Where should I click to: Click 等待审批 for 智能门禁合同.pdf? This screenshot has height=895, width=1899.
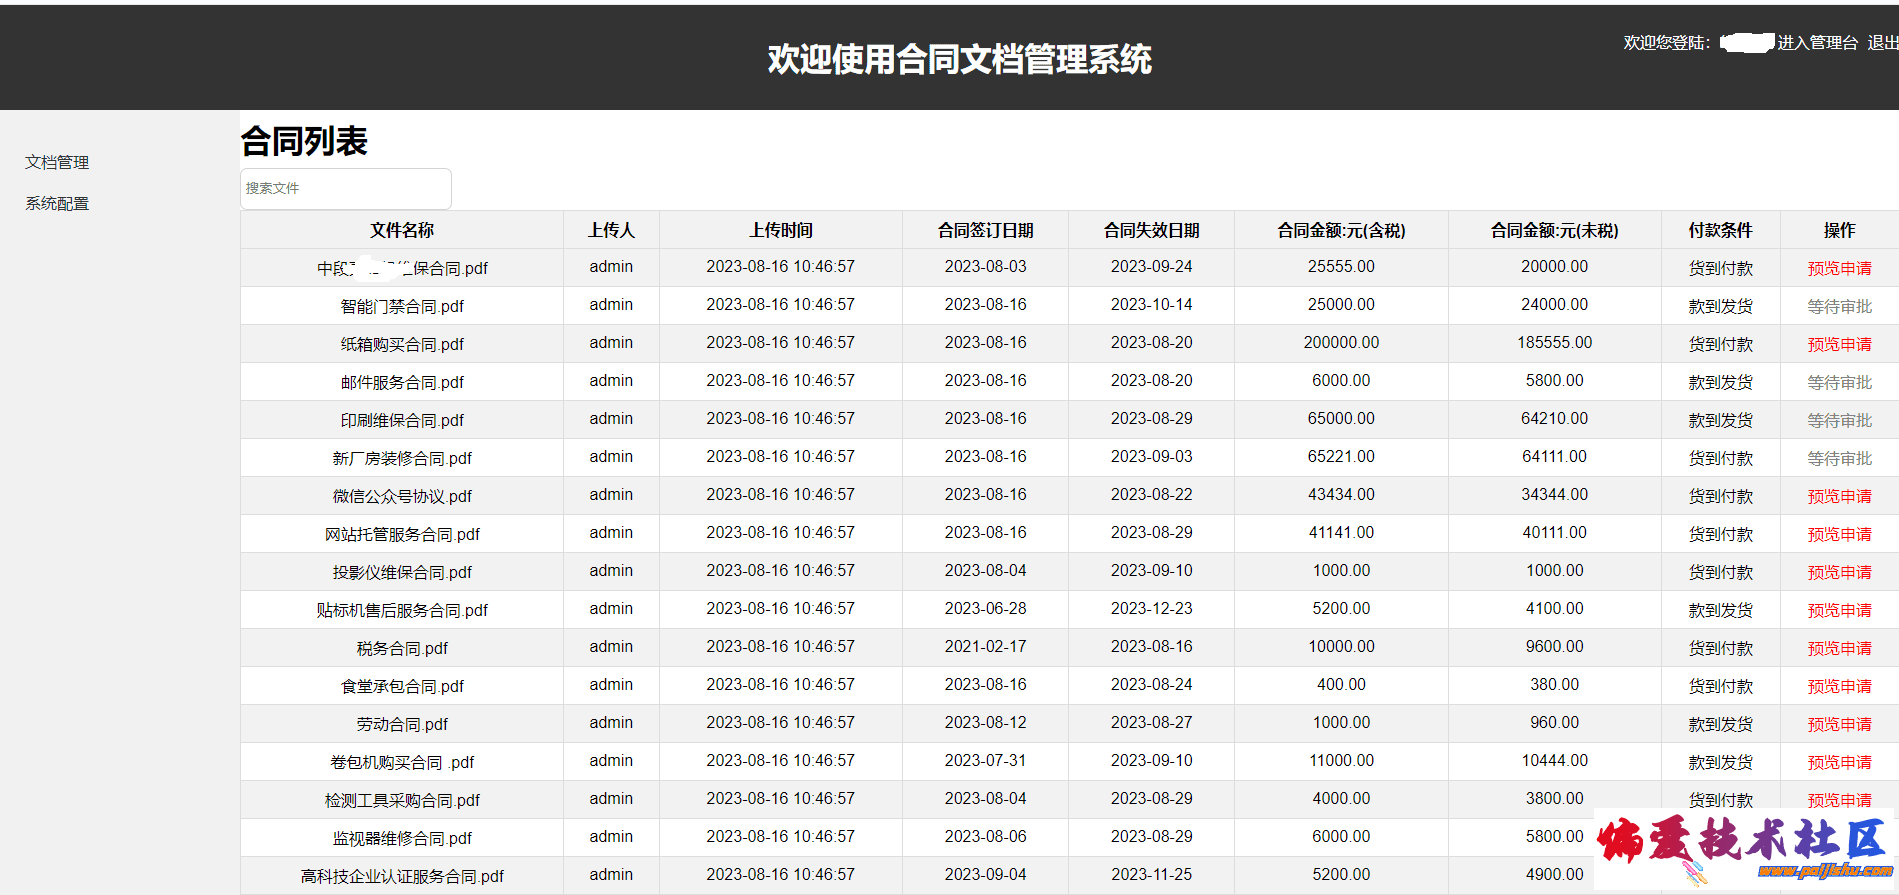1839,306
